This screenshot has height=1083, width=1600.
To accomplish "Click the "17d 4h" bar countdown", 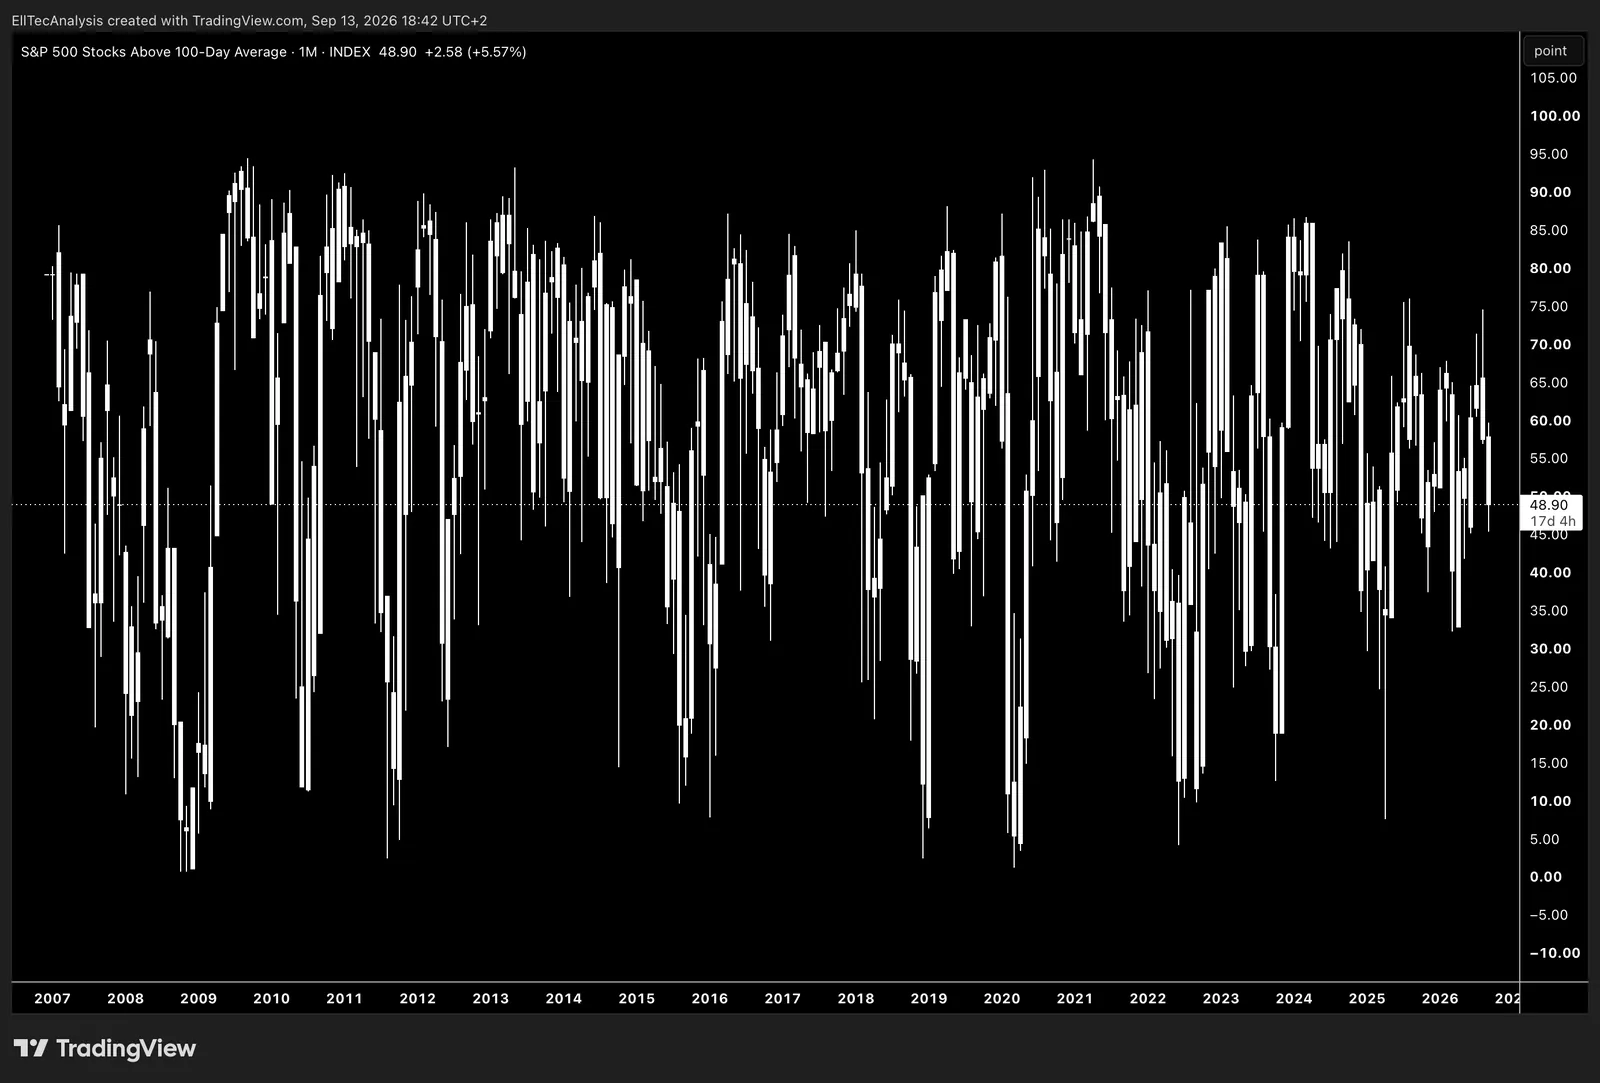I will point(1553,521).
